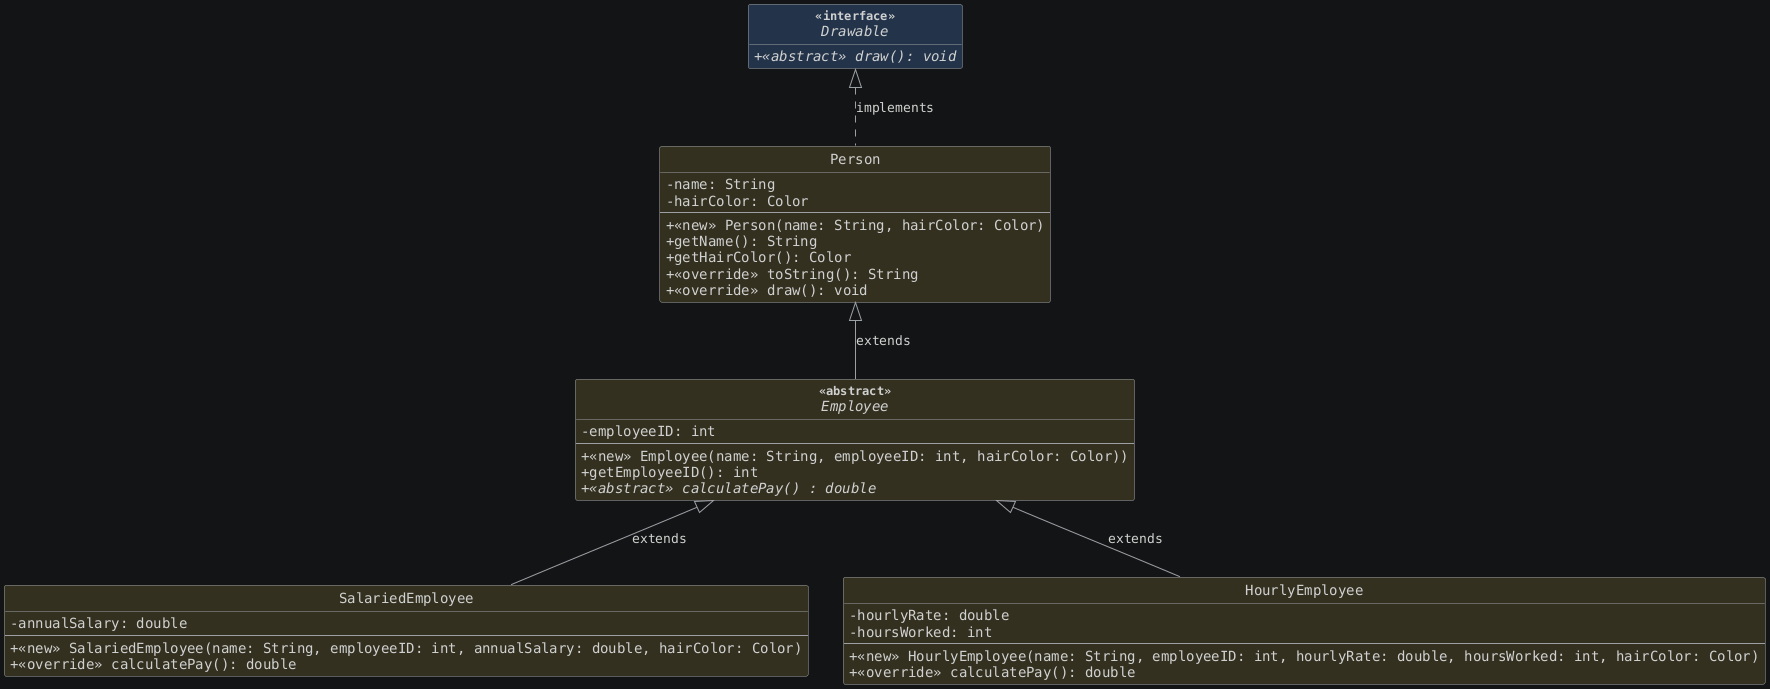
Task: Click the arrowhead from SalariedEmployee at Employee
Action: [x=704, y=506]
